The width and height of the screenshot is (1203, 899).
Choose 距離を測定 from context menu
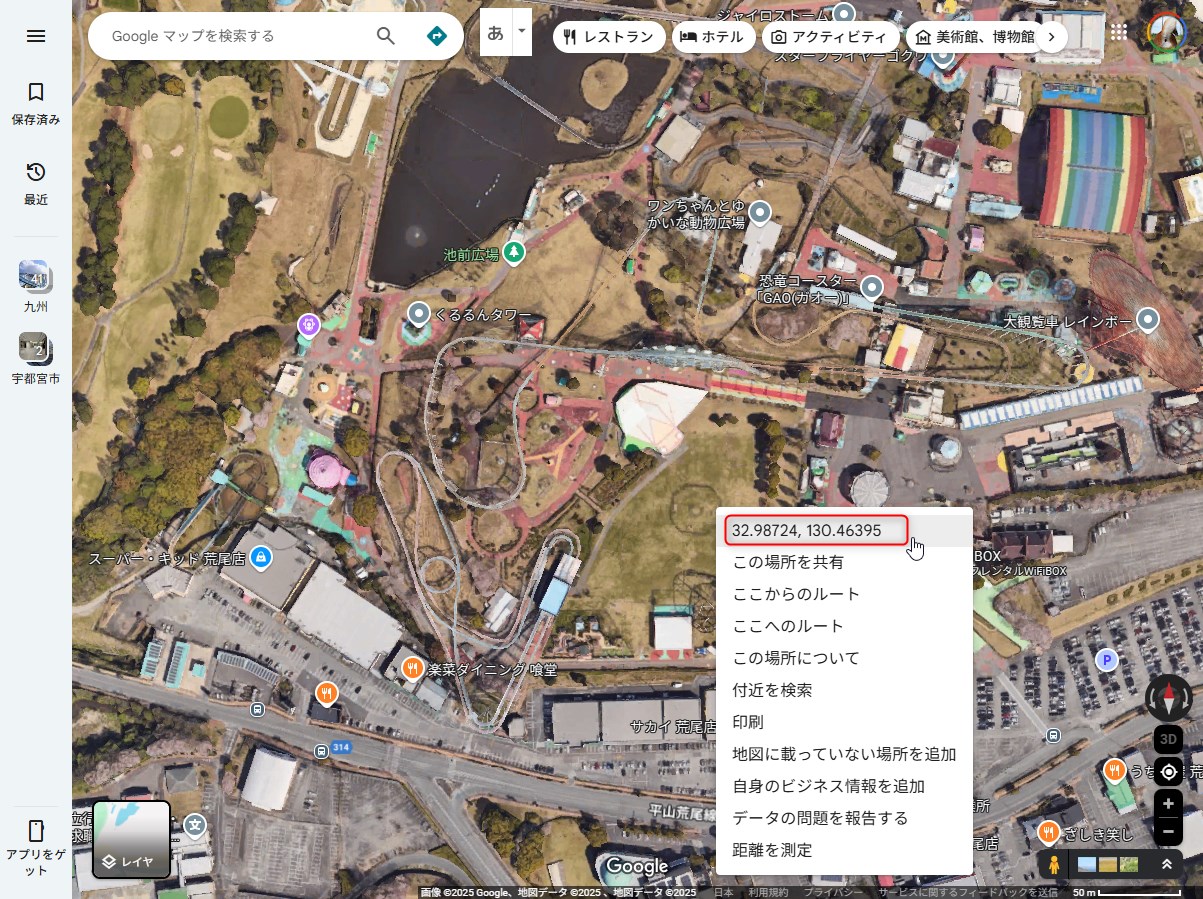point(772,850)
